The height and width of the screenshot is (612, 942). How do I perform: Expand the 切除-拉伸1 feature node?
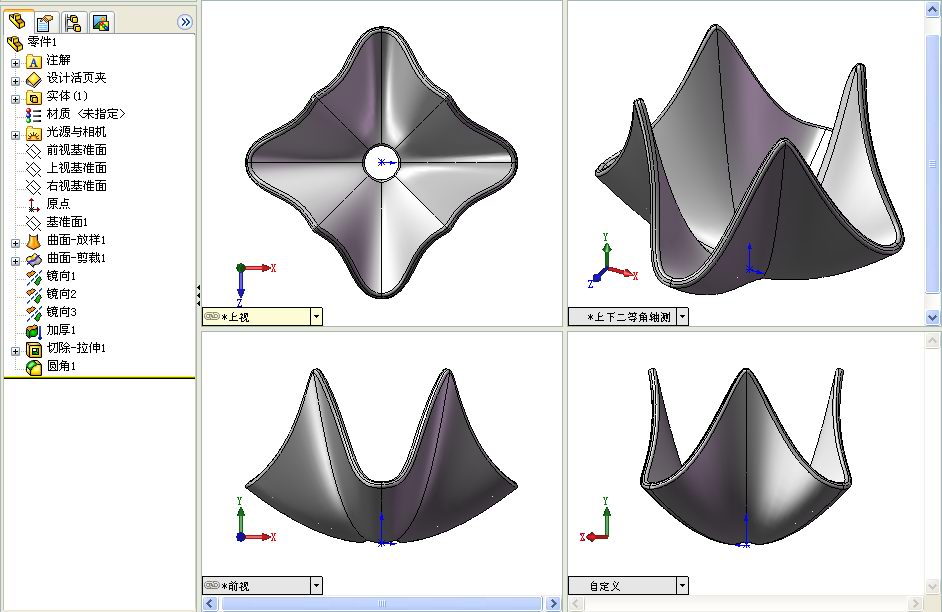coord(15,351)
